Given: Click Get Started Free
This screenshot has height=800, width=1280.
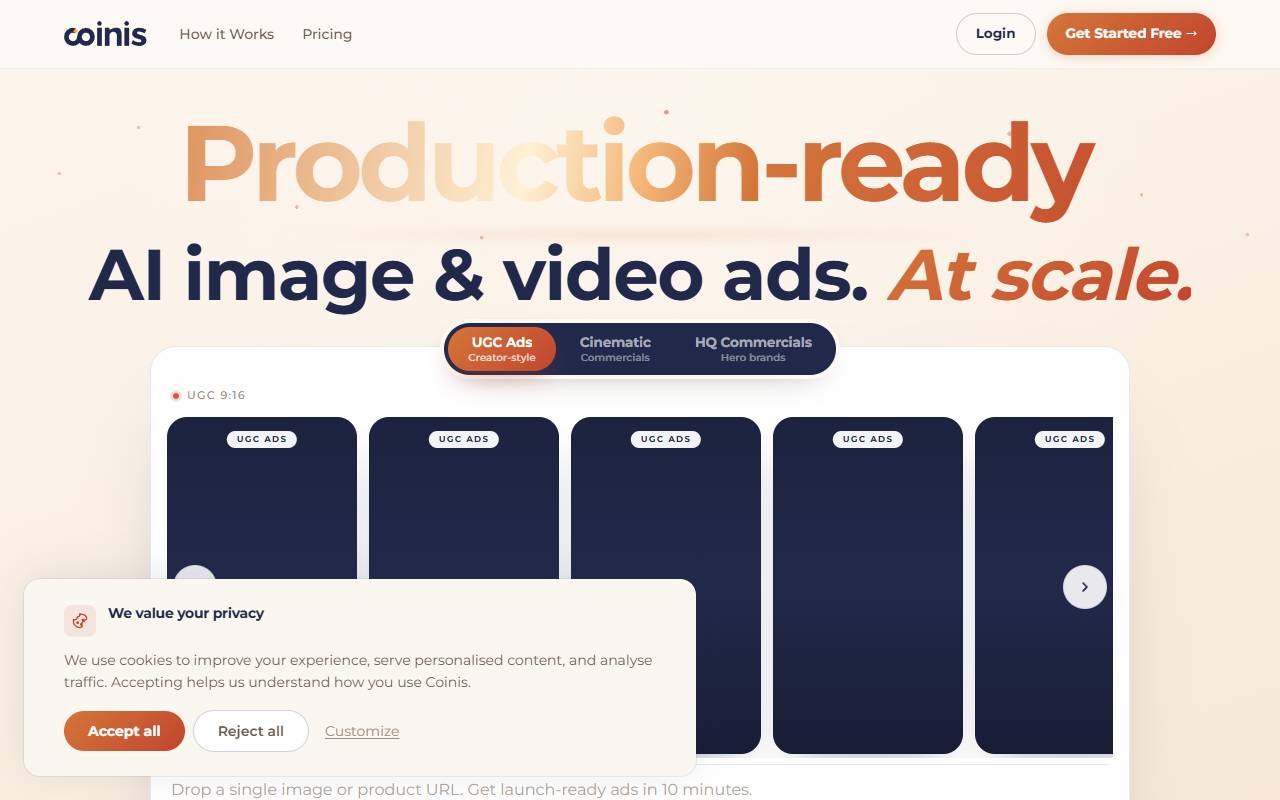Looking at the screenshot, I should click(x=1131, y=34).
